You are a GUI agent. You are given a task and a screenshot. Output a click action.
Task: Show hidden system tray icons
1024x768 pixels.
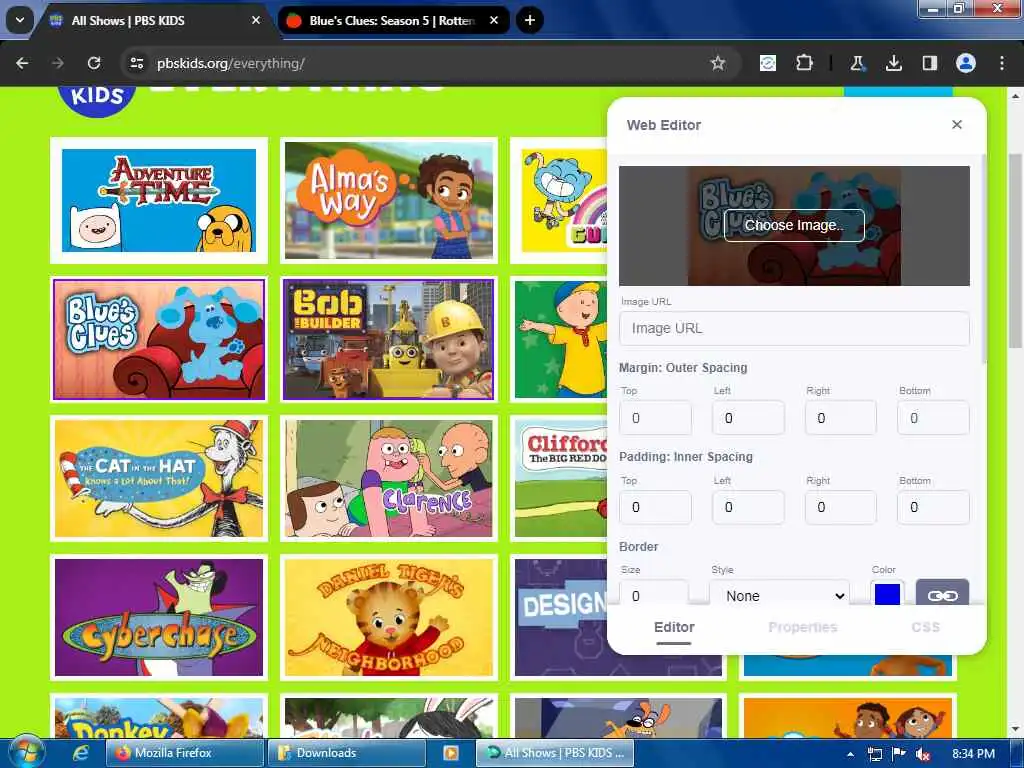pos(850,754)
